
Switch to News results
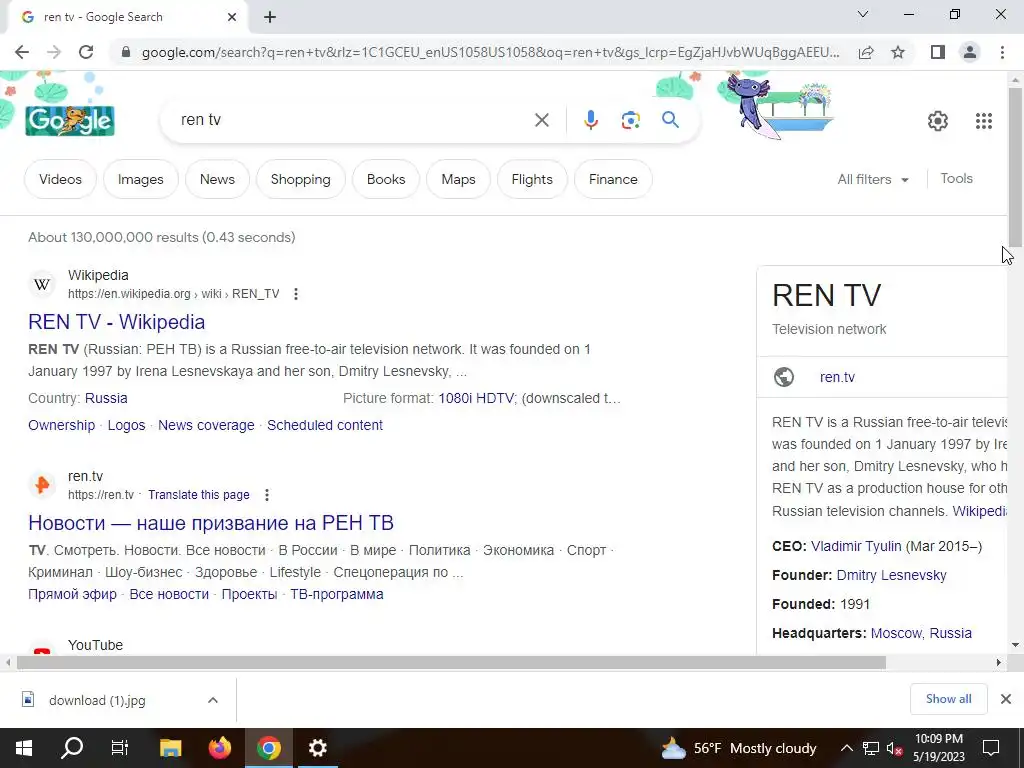tap(217, 179)
